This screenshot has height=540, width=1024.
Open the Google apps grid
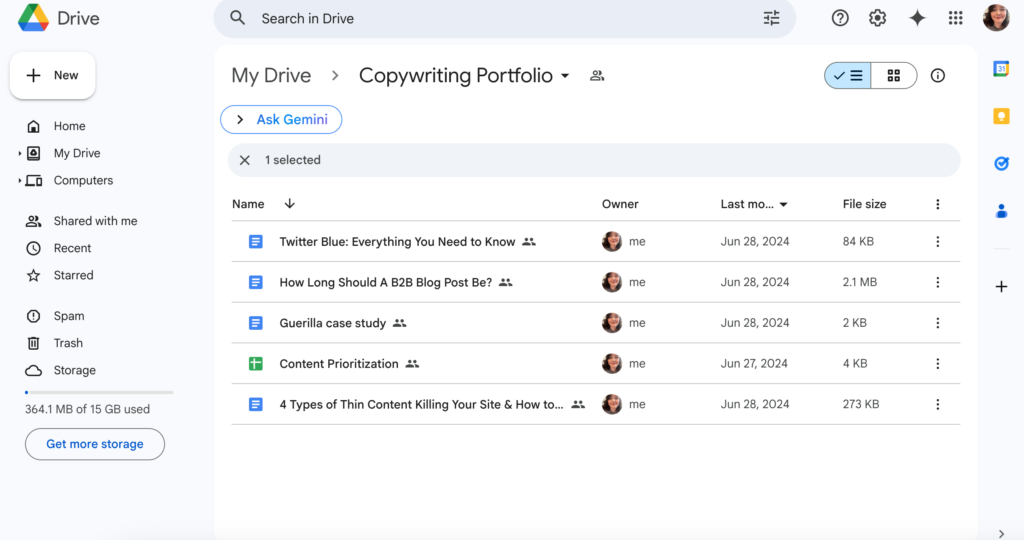point(955,18)
